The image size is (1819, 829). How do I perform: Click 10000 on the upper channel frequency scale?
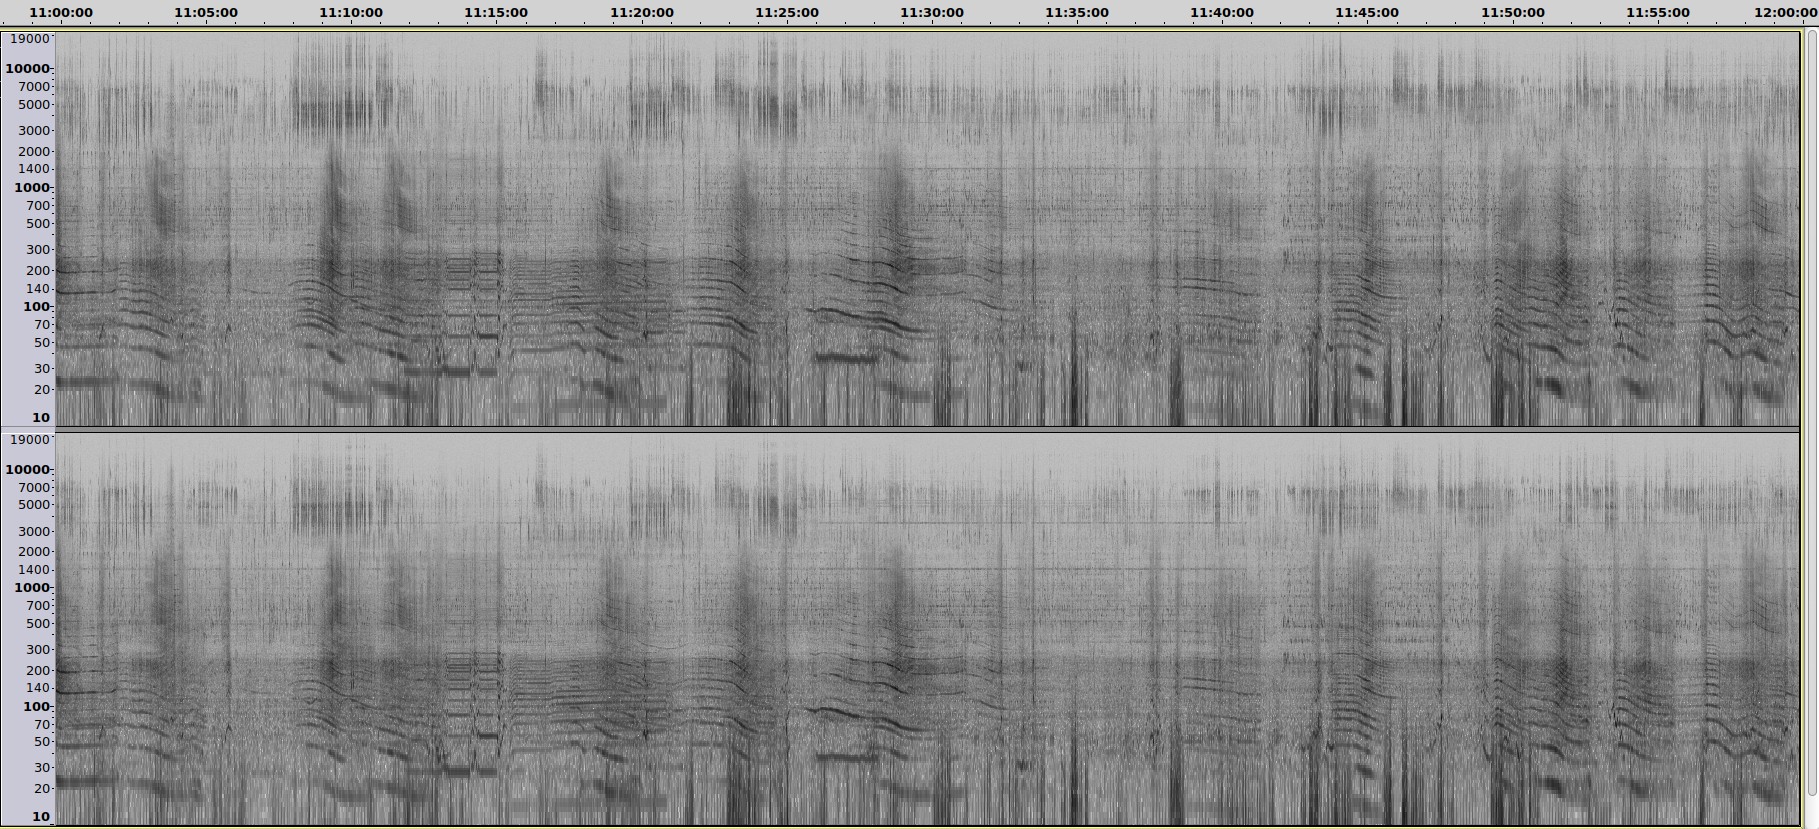click(27, 69)
